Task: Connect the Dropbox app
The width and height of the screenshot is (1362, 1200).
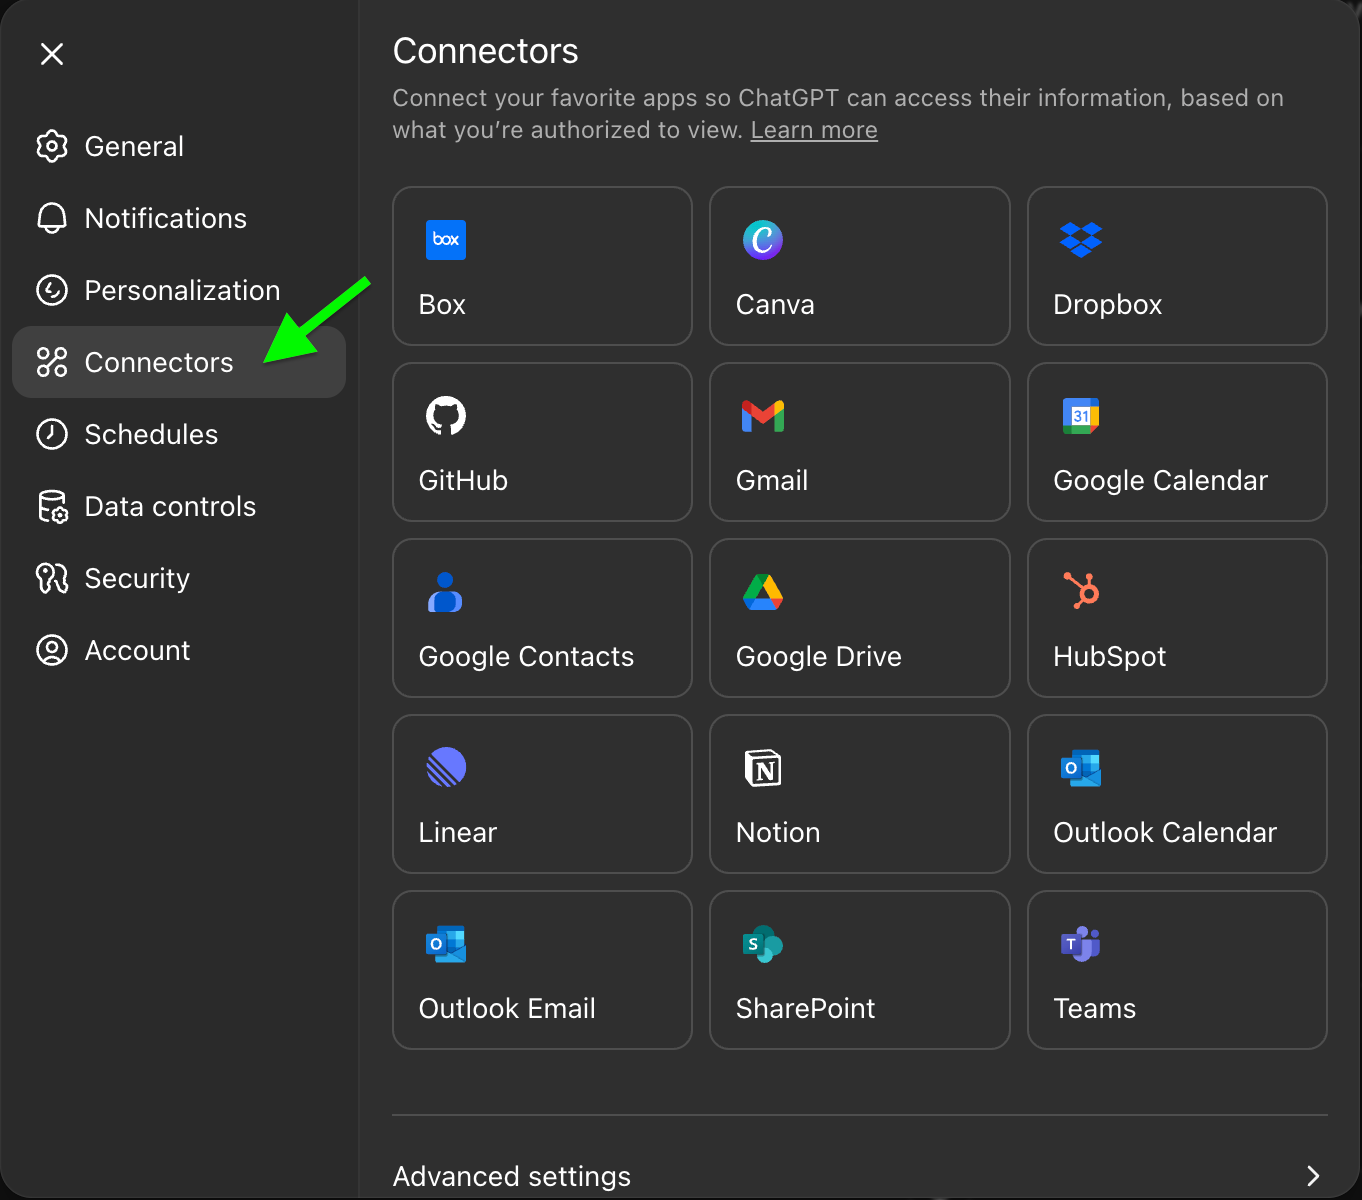Action: (1176, 266)
